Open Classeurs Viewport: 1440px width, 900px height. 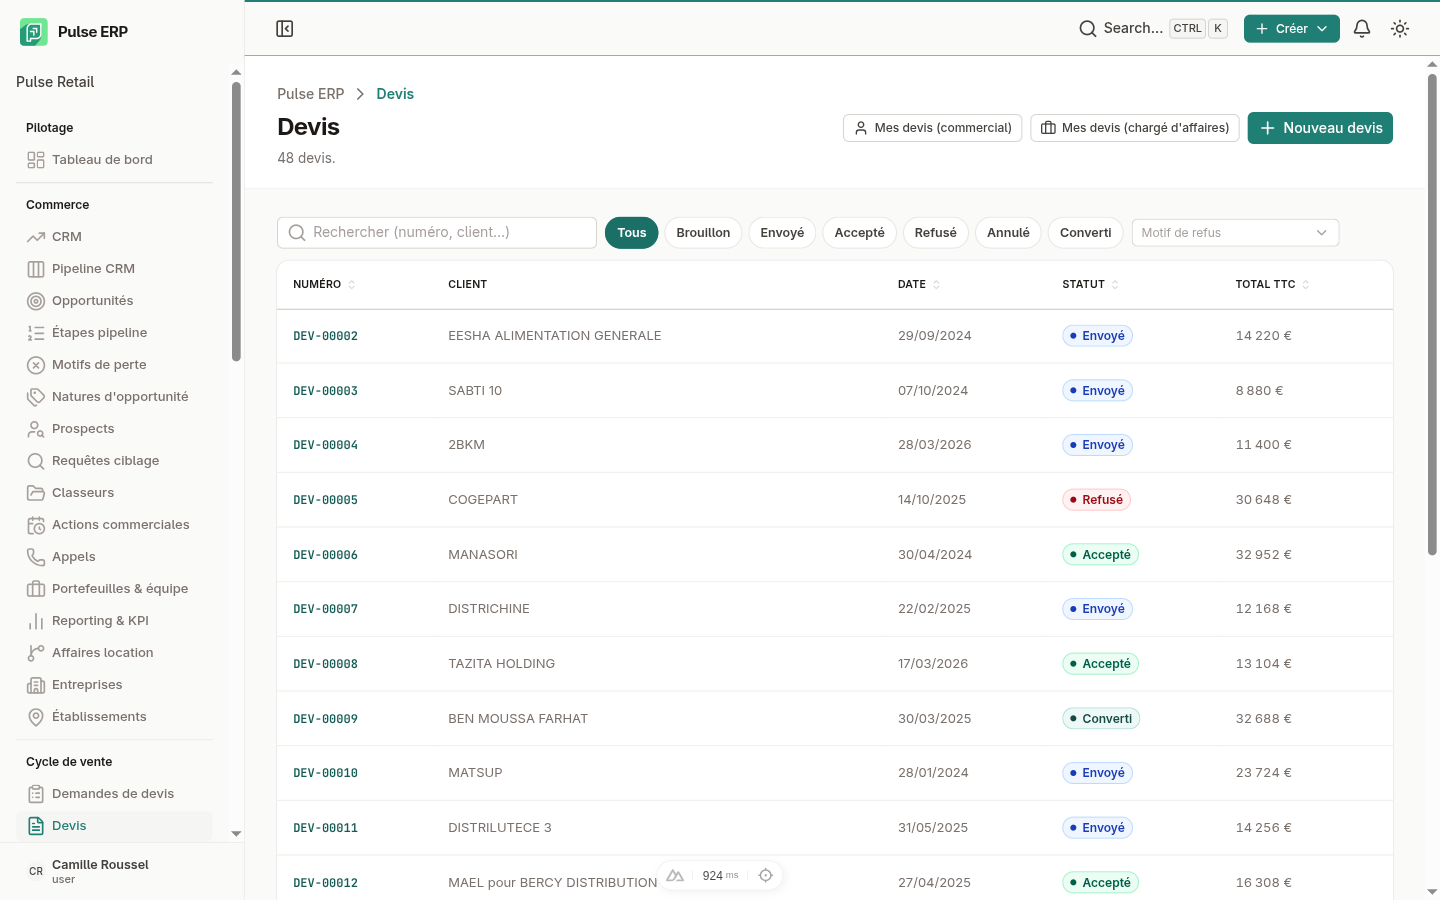[114, 493]
